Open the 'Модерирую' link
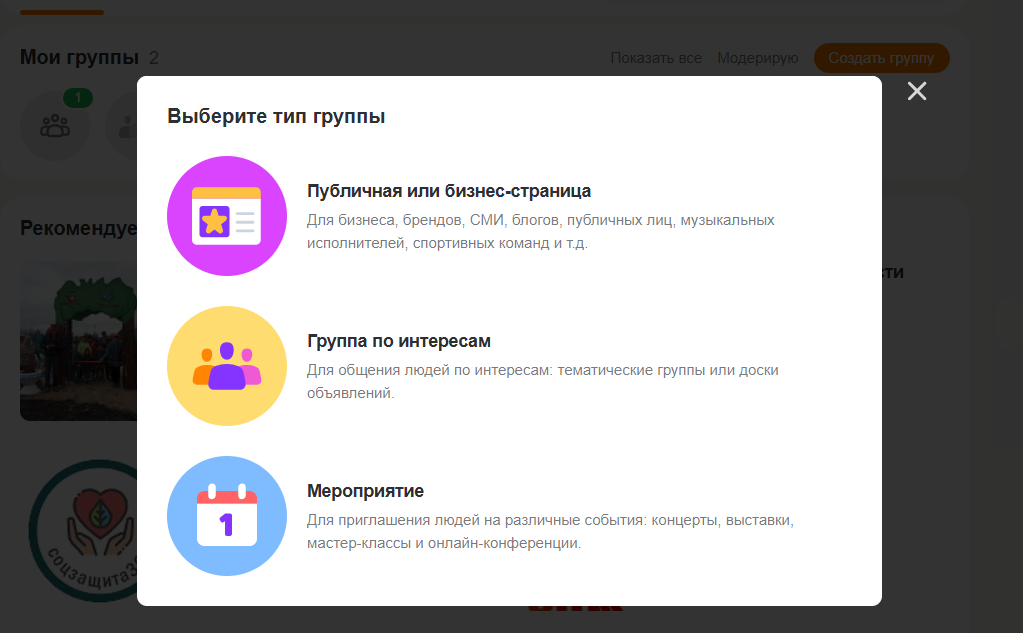This screenshot has width=1023, height=633. tap(757, 58)
